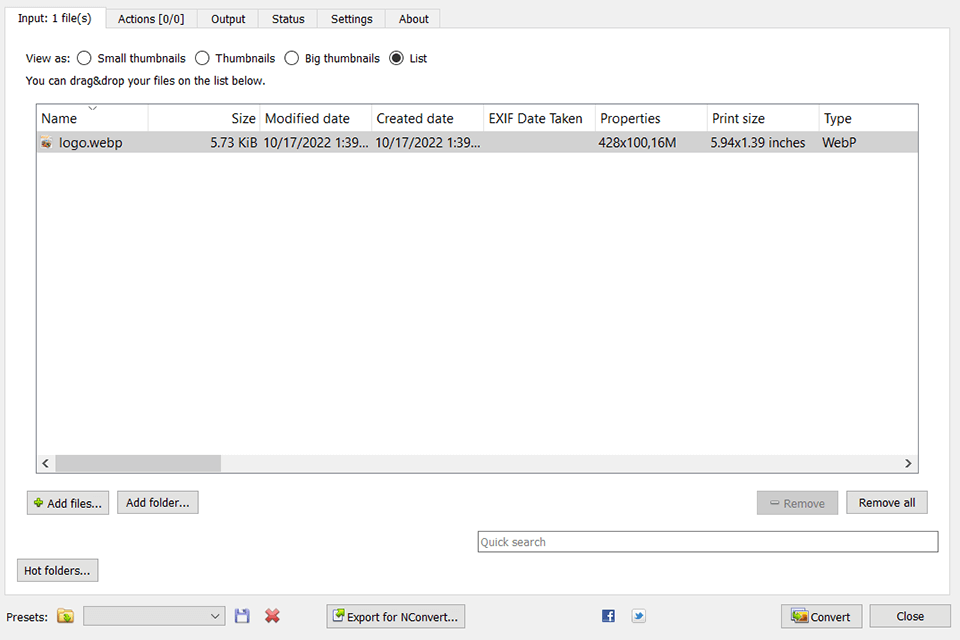Open the Status tab
Image resolution: width=960 pixels, height=640 pixels.
click(x=288, y=19)
